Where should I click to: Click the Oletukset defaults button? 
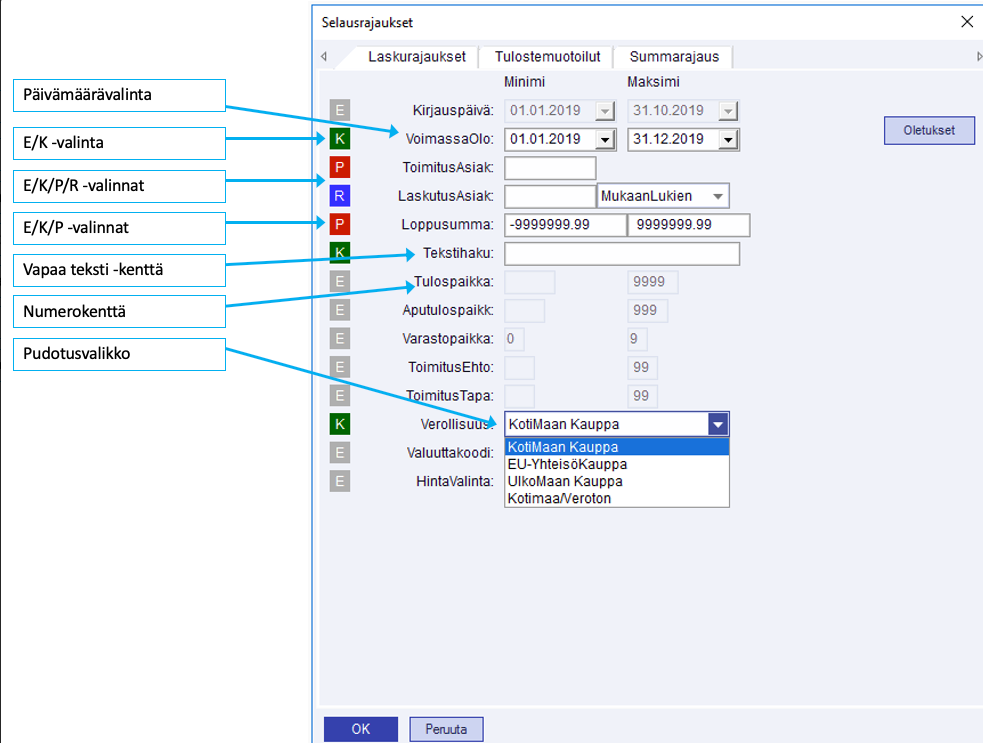click(929, 130)
